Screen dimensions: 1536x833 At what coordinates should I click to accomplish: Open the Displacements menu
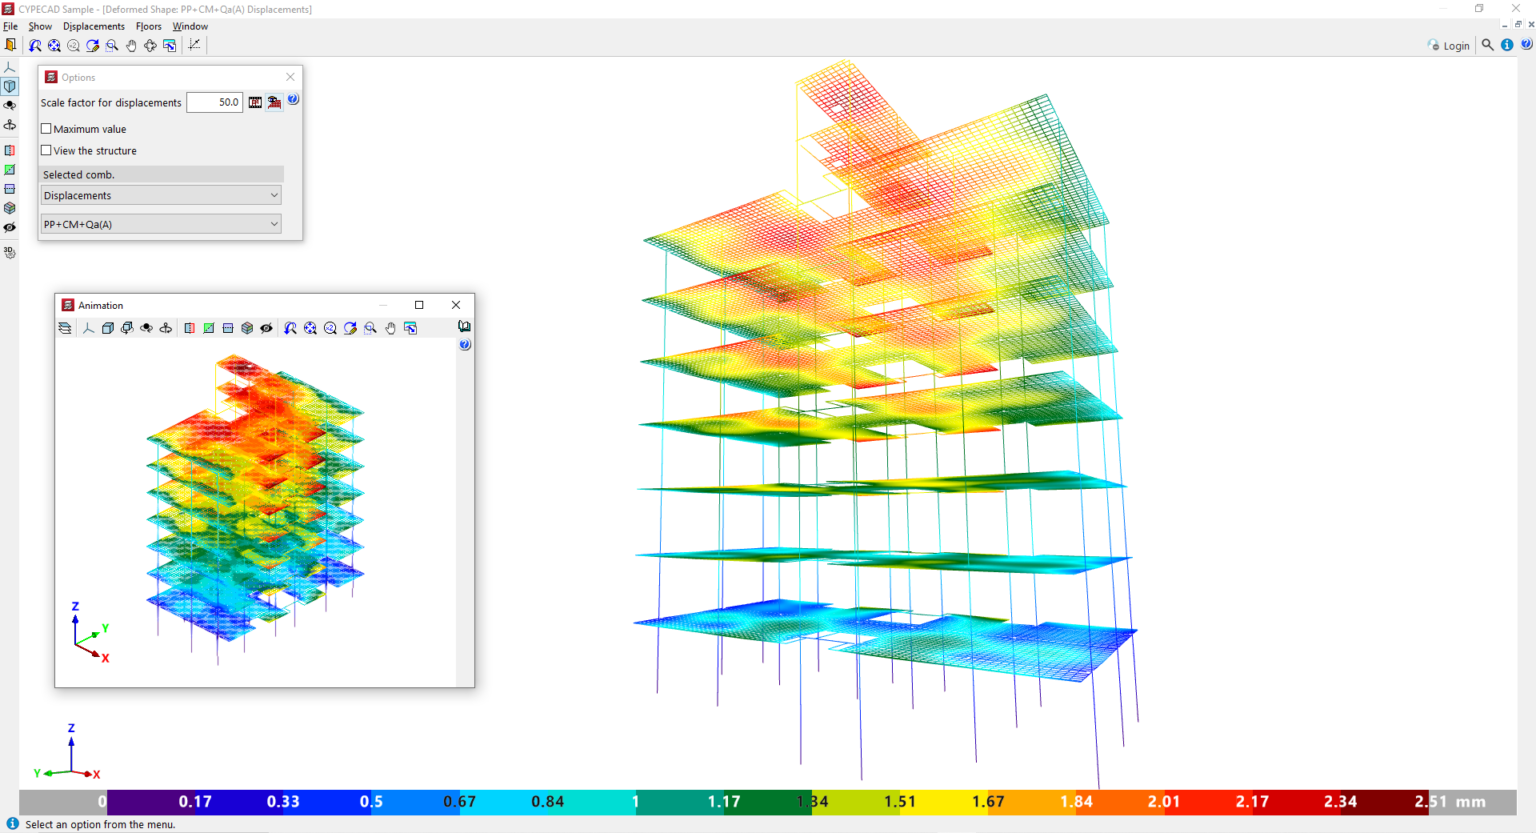click(94, 26)
